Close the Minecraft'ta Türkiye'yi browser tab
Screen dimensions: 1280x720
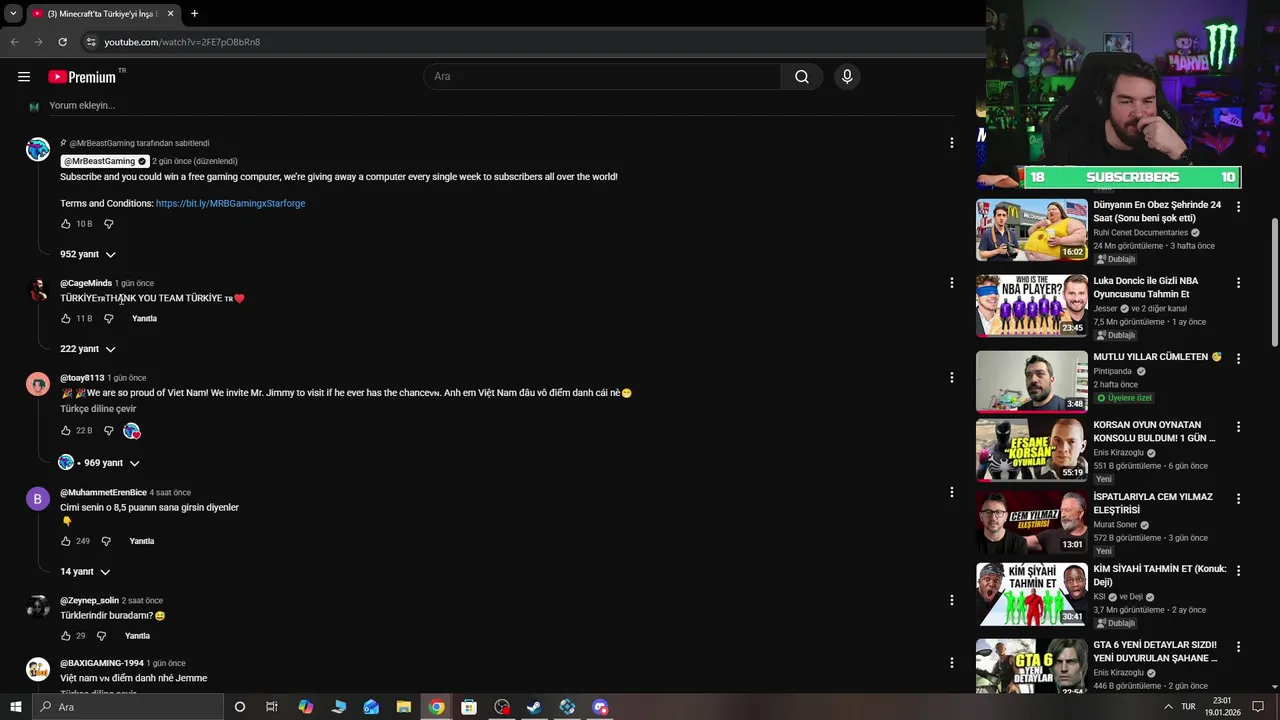[x=170, y=14]
